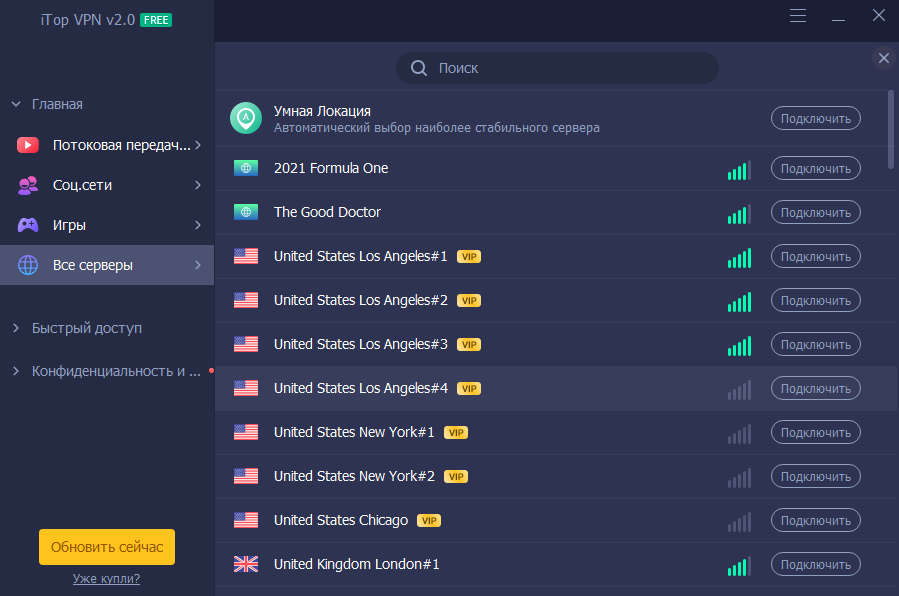Screen dimensions: 899x596
Task: Click the iTop VPN v2.0 title
Action: point(88,20)
